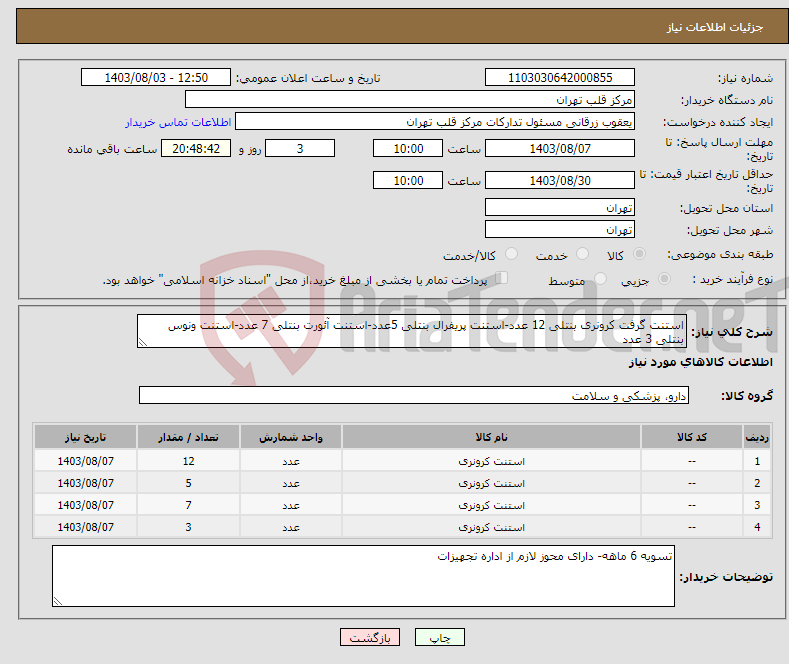Click the جزئیات اطلاعات نیاز header title
The width and height of the screenshot is (789, 664).
[x=715, y=27]
